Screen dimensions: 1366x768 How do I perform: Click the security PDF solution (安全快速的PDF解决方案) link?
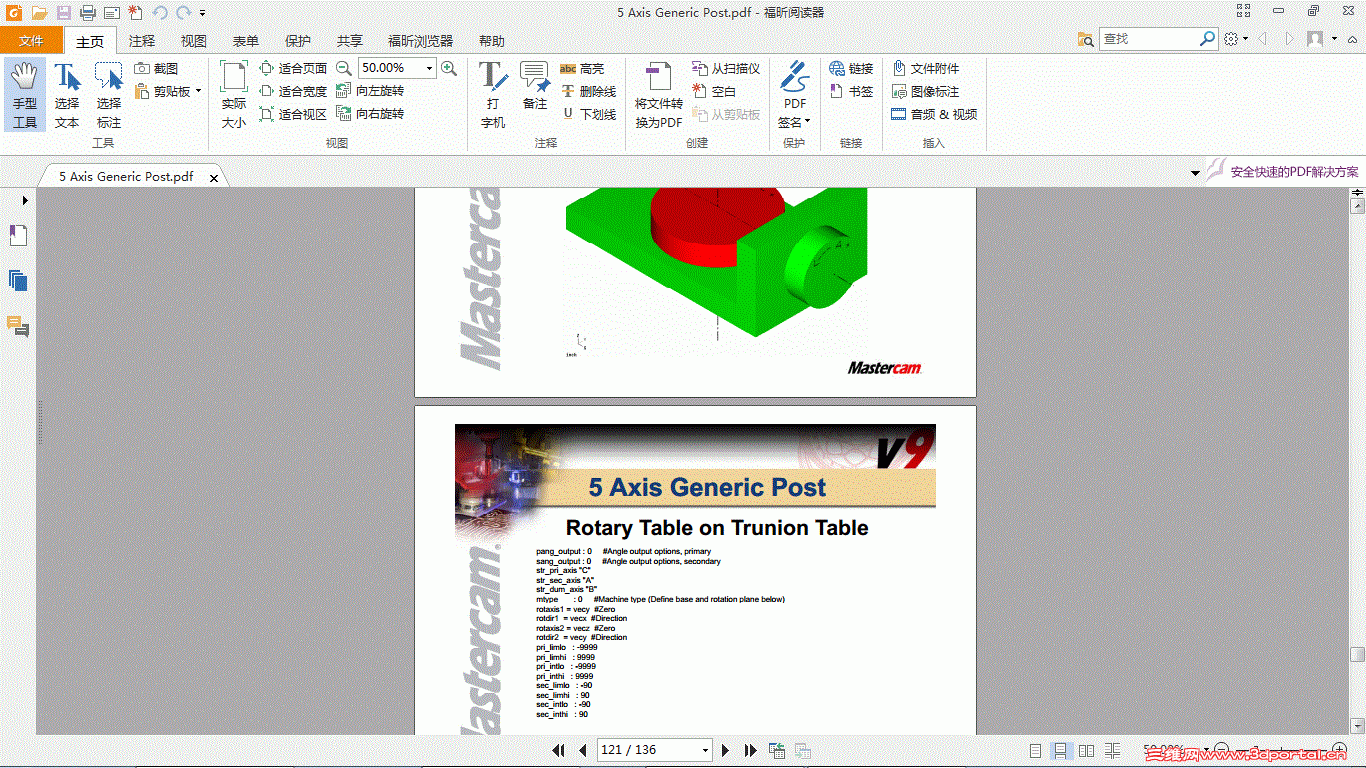1294,172
